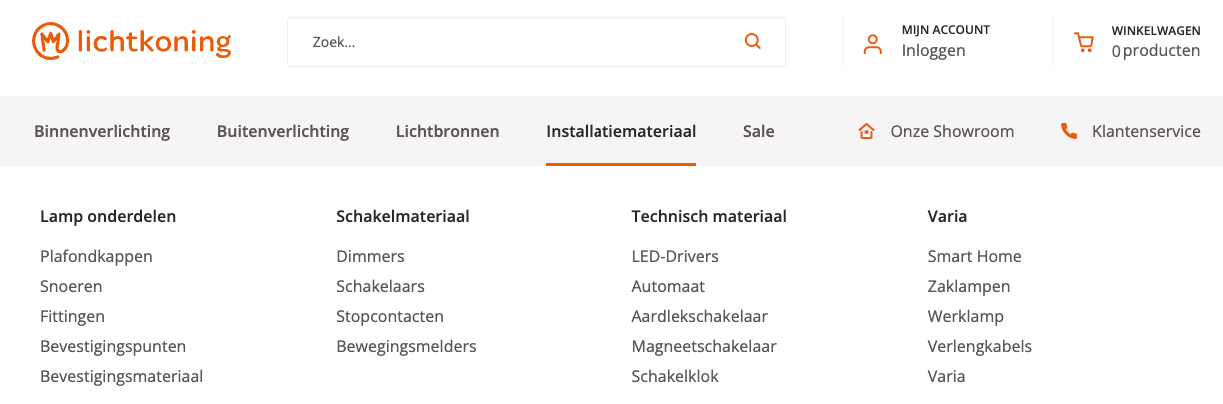This screenshot has height=404, width=1223.
Task: Click the Klantenservice phone icon
Action: click(1069, 131)
